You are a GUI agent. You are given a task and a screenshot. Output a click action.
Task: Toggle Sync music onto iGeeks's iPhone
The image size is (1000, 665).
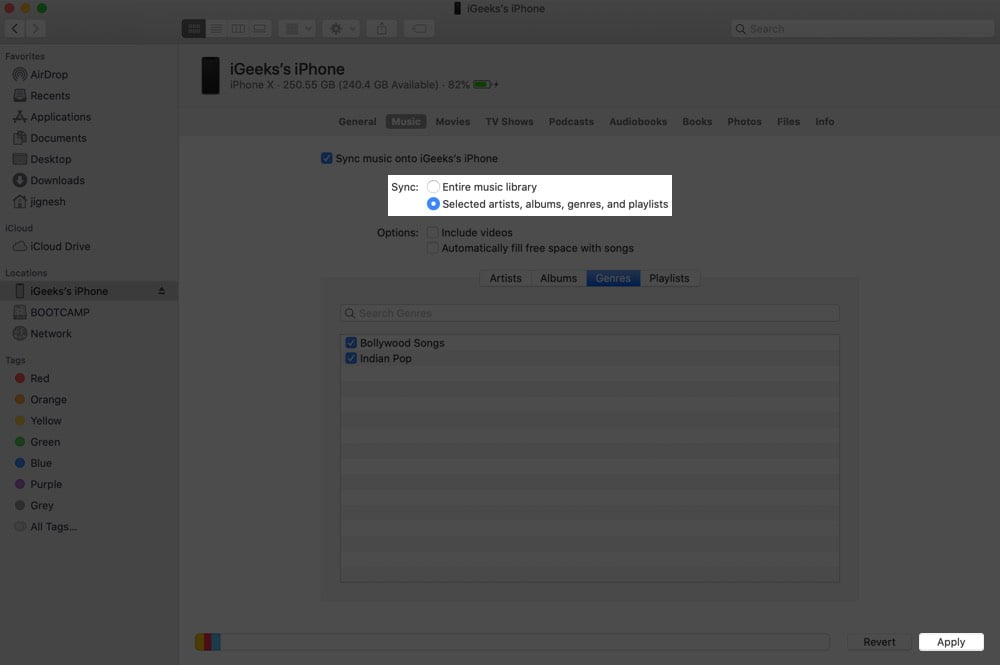327,158
